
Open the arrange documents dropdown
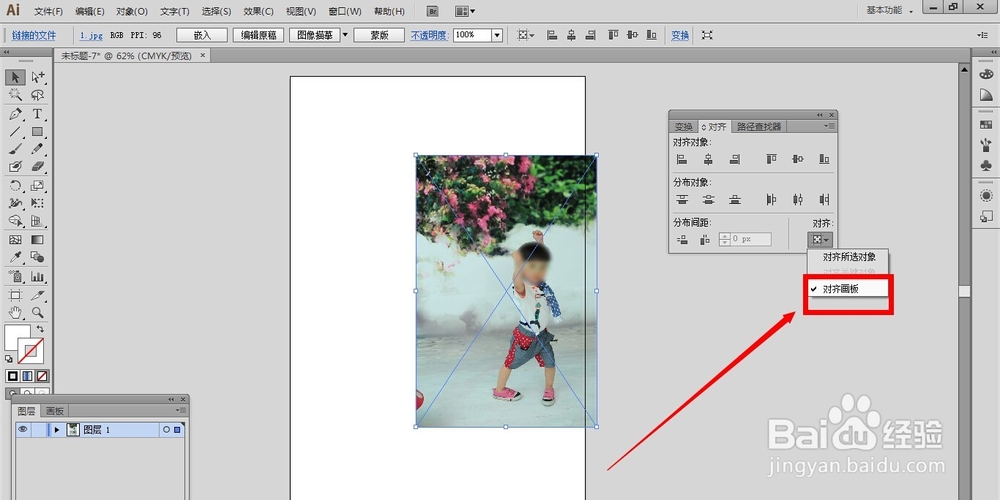[x=465, y=11]
